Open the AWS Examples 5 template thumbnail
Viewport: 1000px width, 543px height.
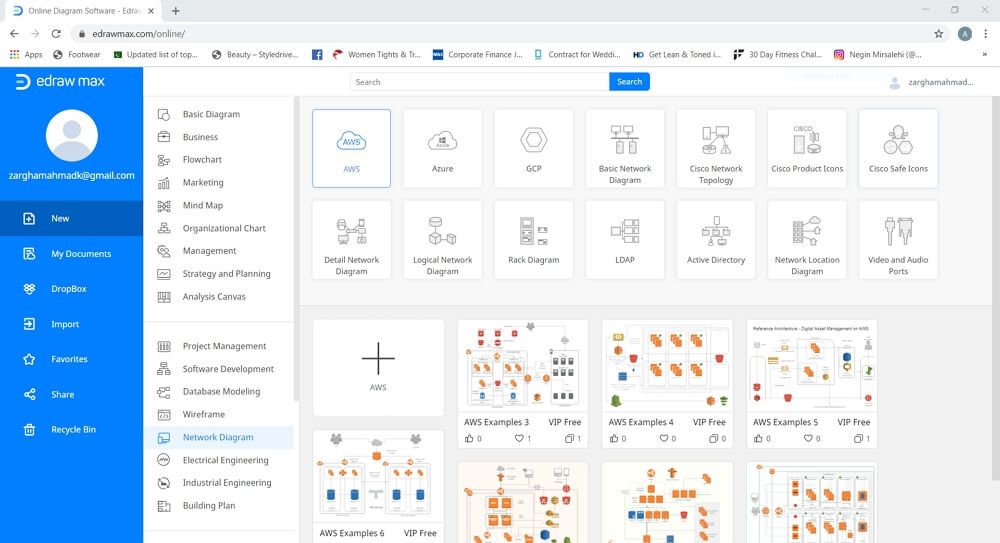(812, 366)
